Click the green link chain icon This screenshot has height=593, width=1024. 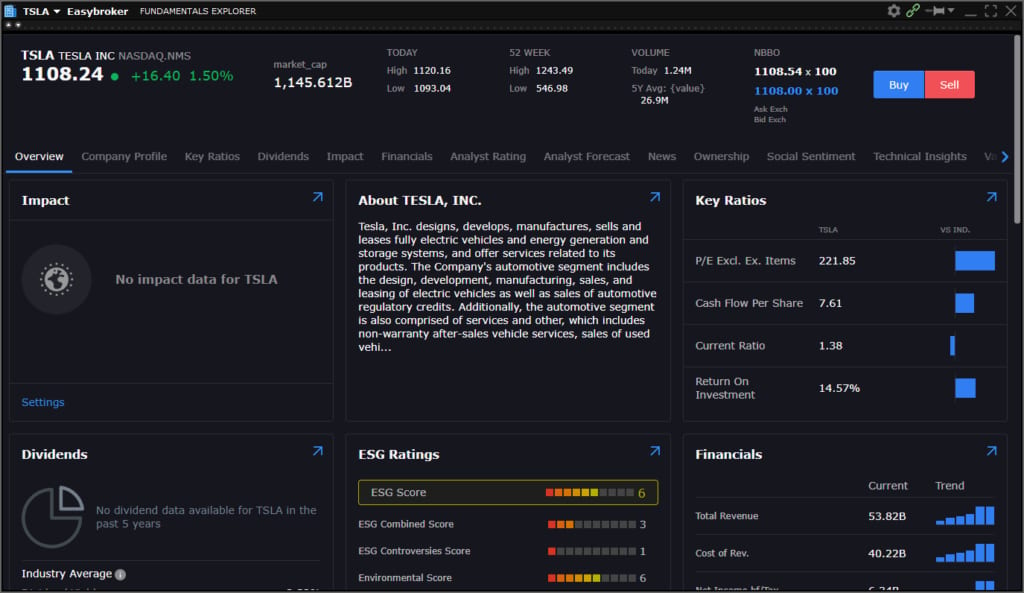click(913, 10)
